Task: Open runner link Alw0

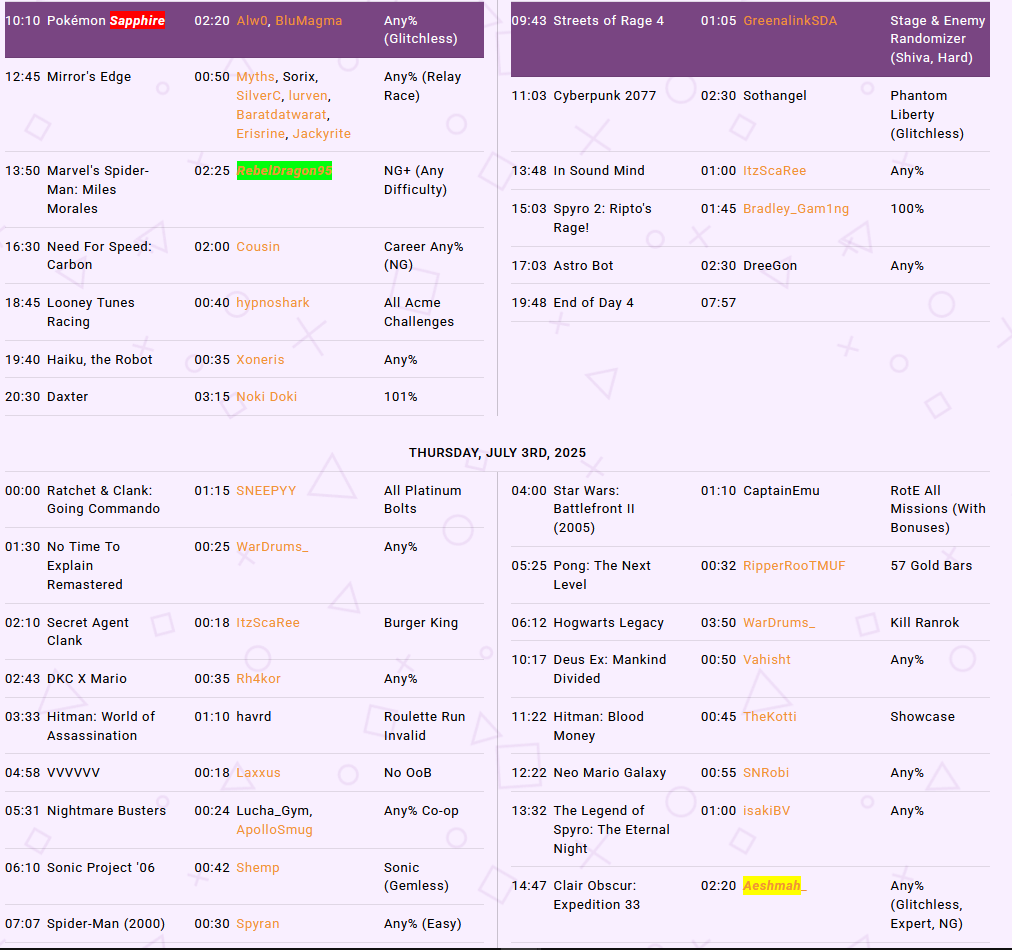Action: [252, 21]
